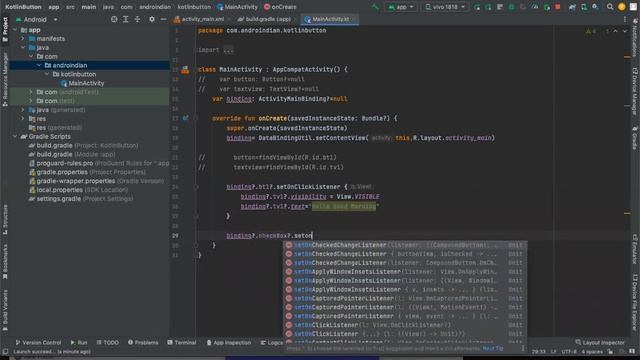Open the Run tool window
This screenshot has height=360, width=640.
[x=79, y=343]
